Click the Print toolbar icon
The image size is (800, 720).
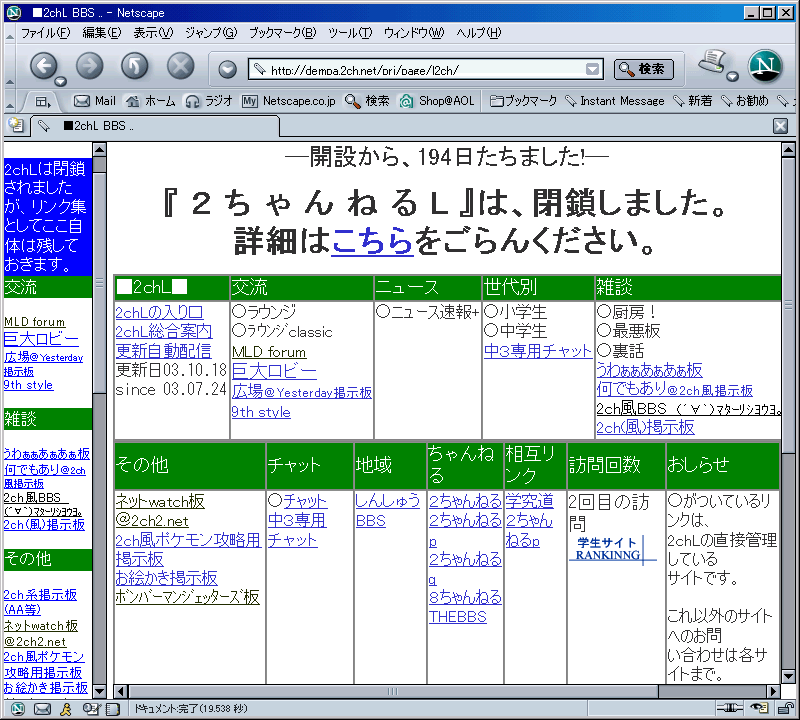pyautogui.click(x=713, y=62)
